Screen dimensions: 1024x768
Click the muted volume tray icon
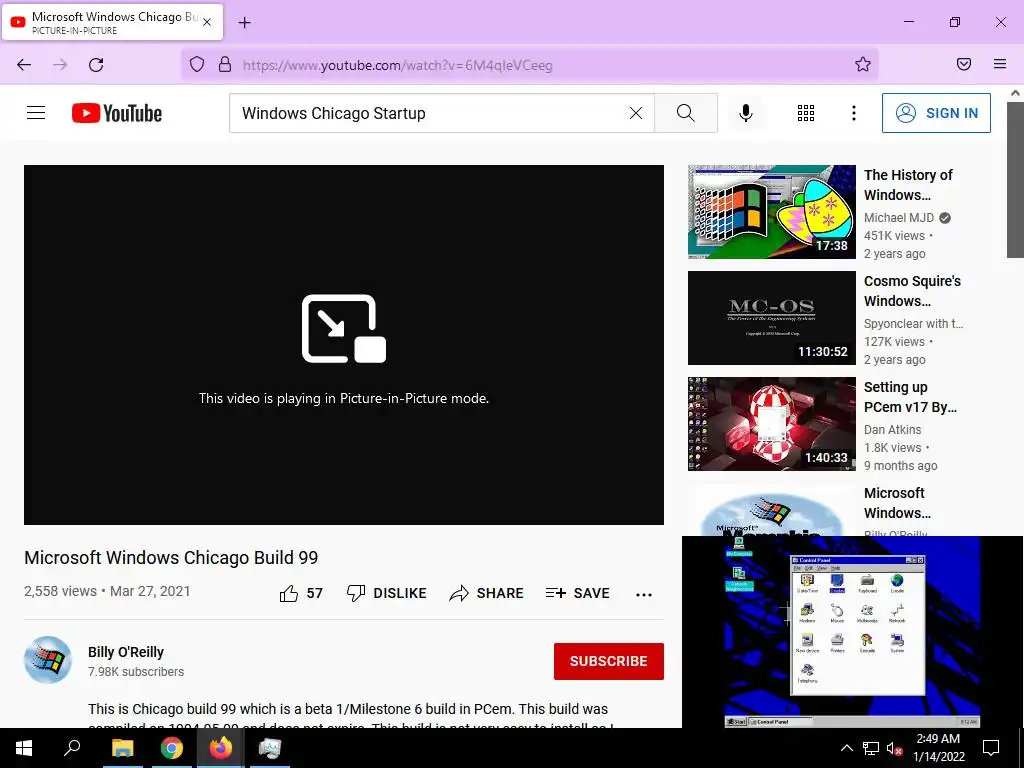894,748
